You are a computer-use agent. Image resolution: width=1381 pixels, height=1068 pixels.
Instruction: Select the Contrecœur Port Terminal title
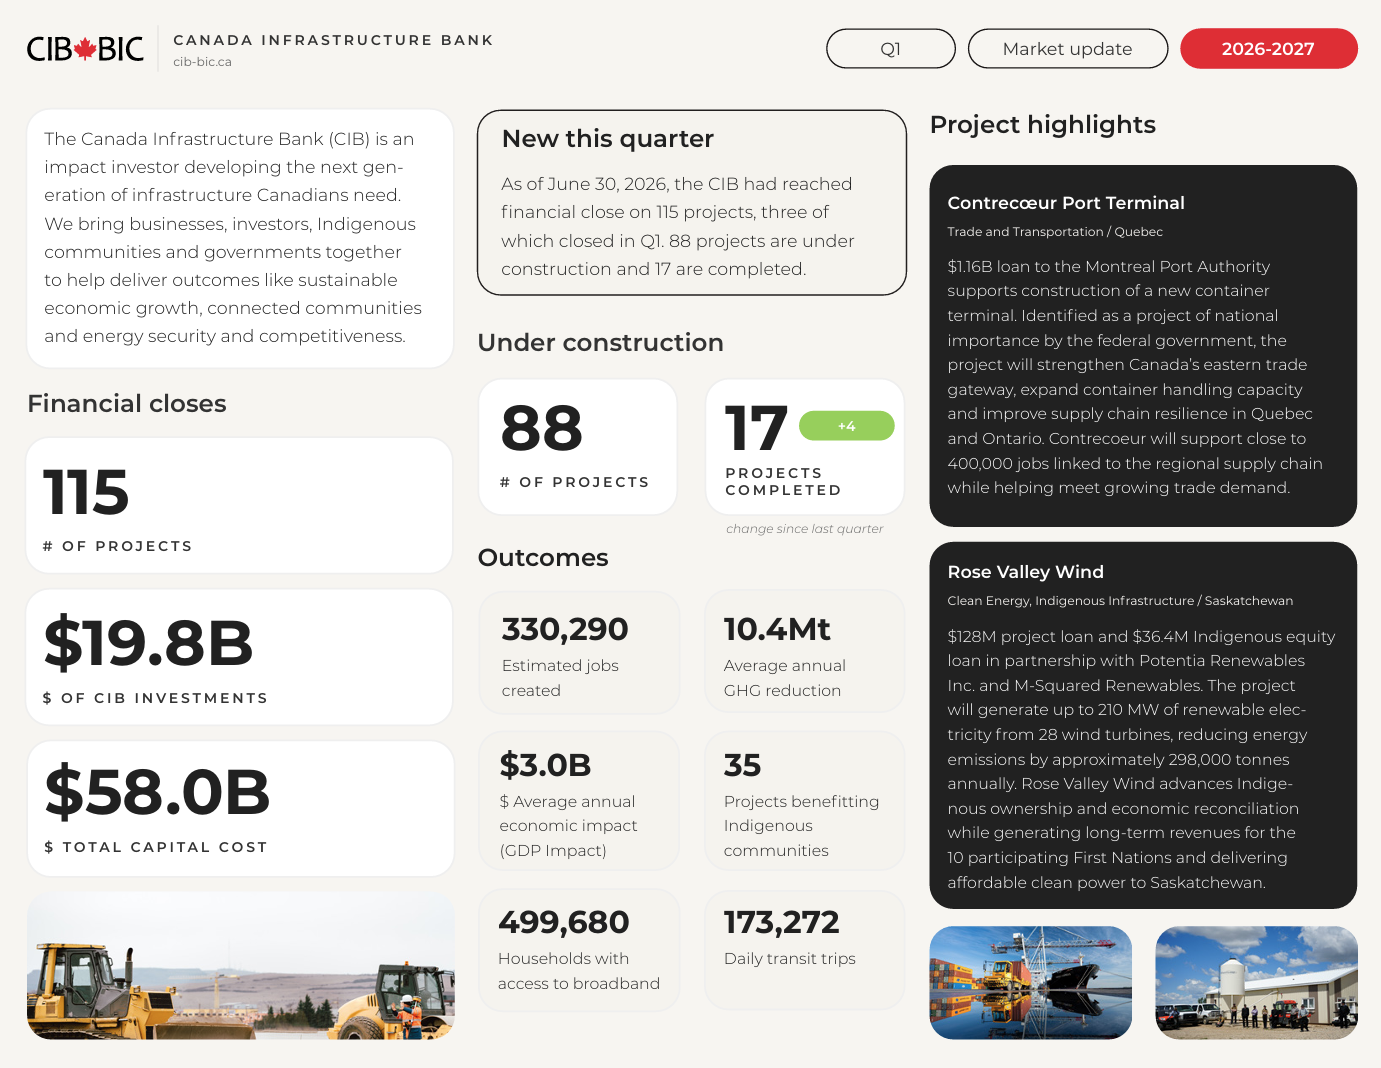click(1066, 203)
